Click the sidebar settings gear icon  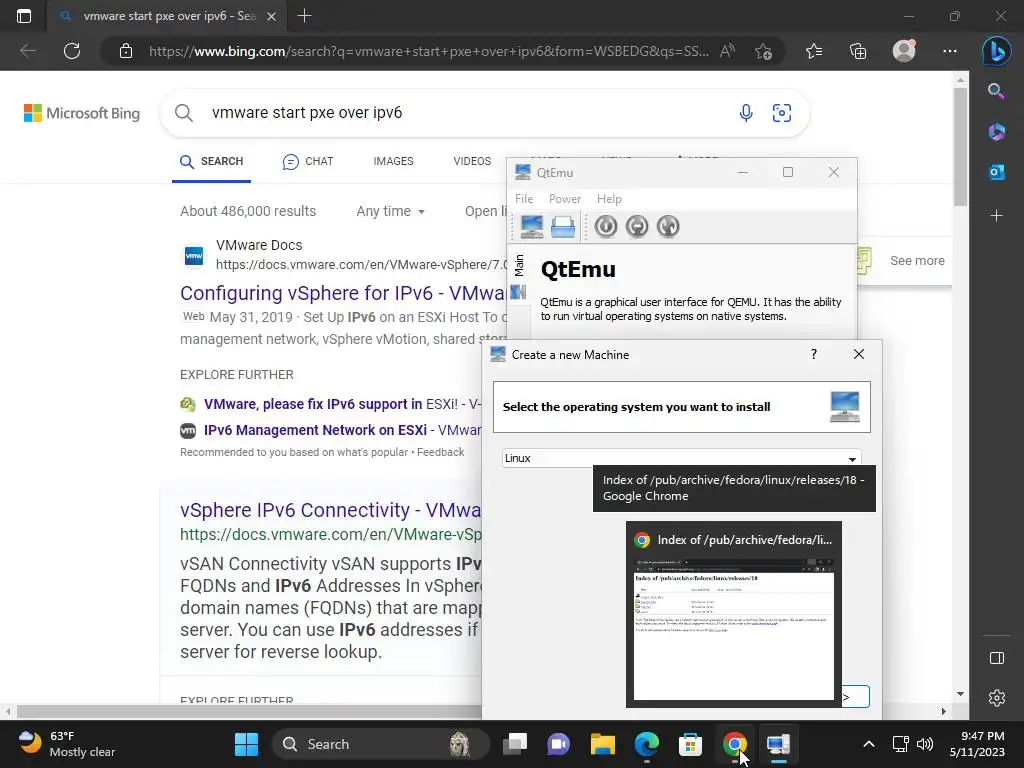[x=997, y=698]
